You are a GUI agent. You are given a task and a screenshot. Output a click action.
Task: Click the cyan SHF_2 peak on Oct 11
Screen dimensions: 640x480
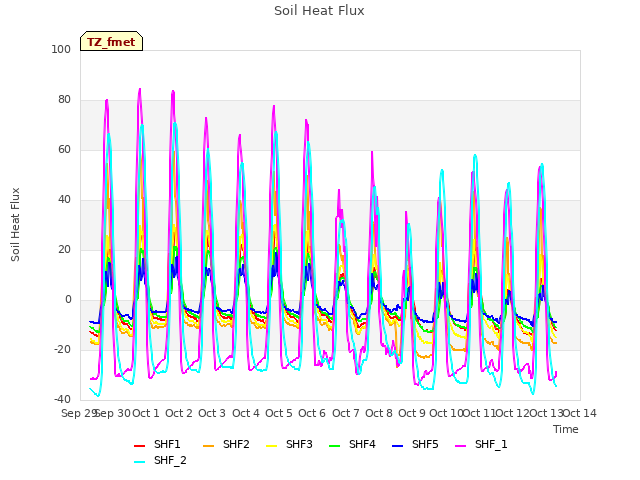[x=475, y=155]
